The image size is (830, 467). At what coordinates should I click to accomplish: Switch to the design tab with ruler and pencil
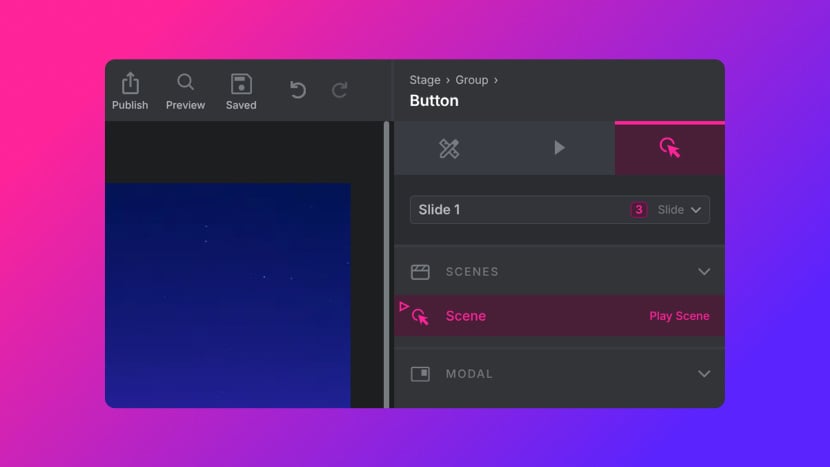coord(449,149)
